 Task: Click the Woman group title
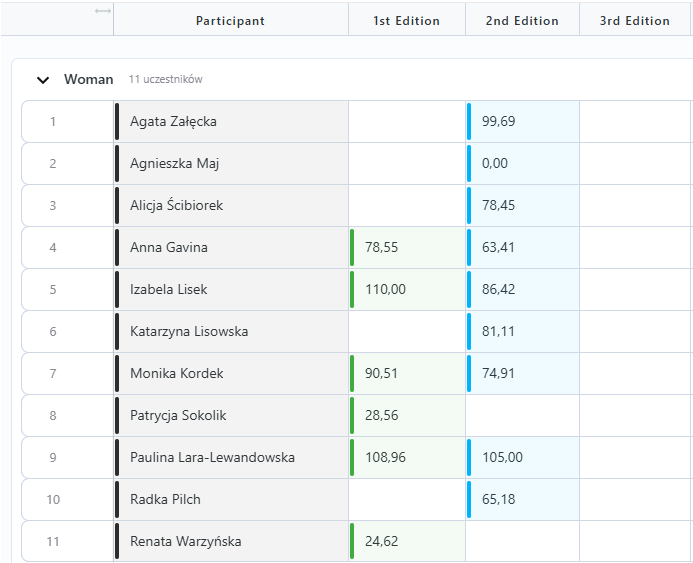point(88,79)
